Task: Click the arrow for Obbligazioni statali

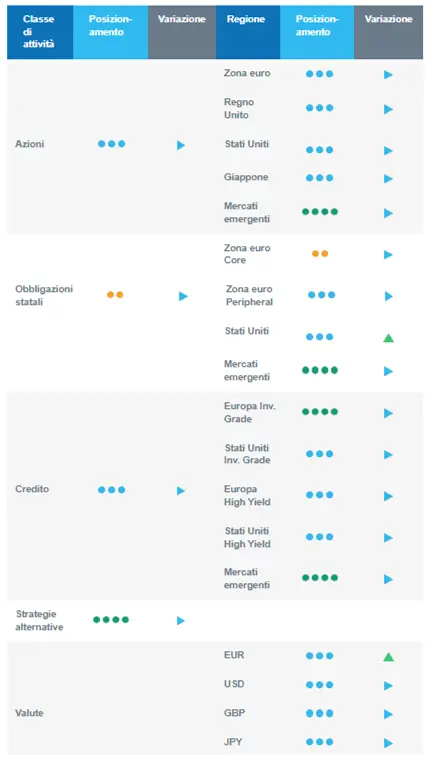Action: [x=183, y=296]
